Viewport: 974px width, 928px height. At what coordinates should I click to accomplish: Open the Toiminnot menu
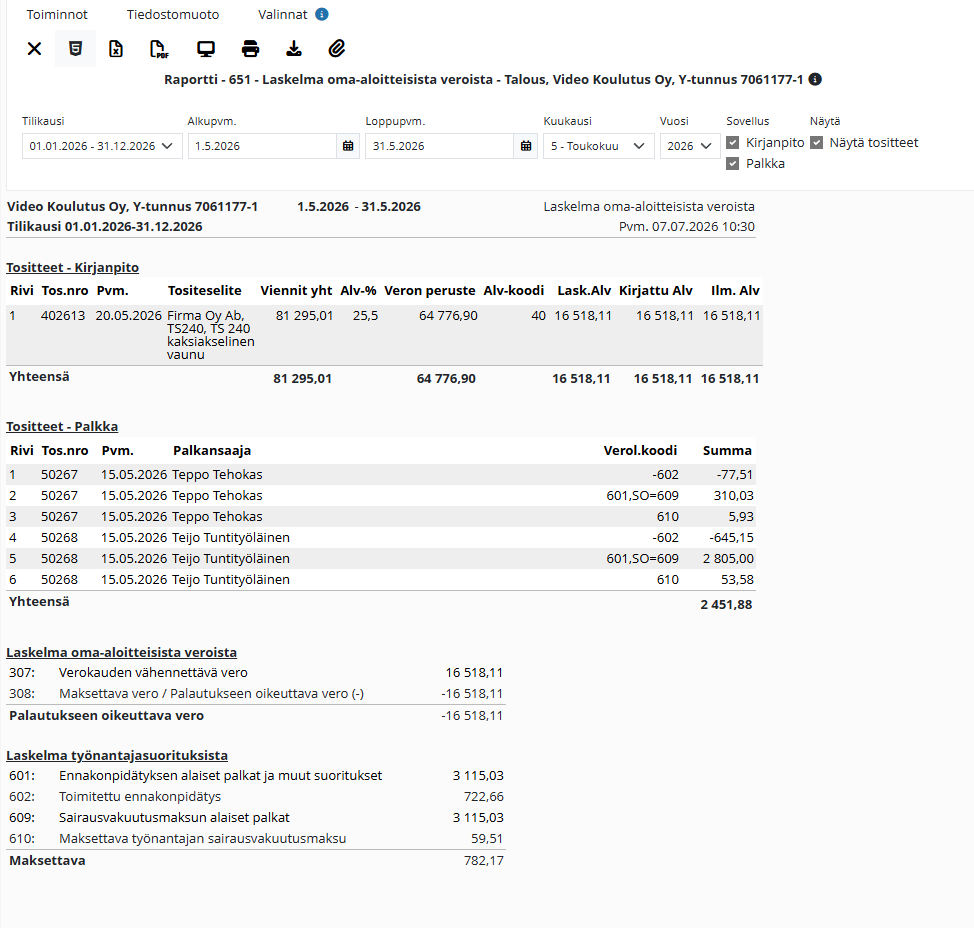coord(57,14)
